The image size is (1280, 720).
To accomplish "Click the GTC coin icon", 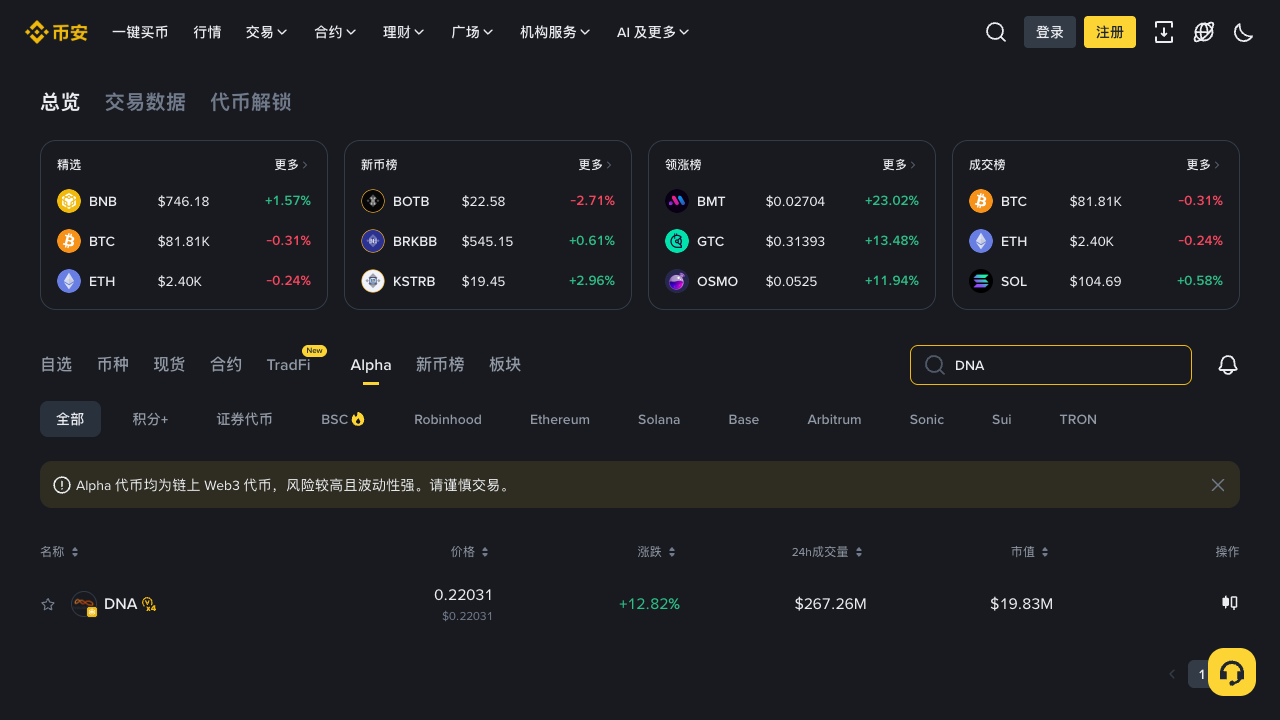I will (677, 241).
